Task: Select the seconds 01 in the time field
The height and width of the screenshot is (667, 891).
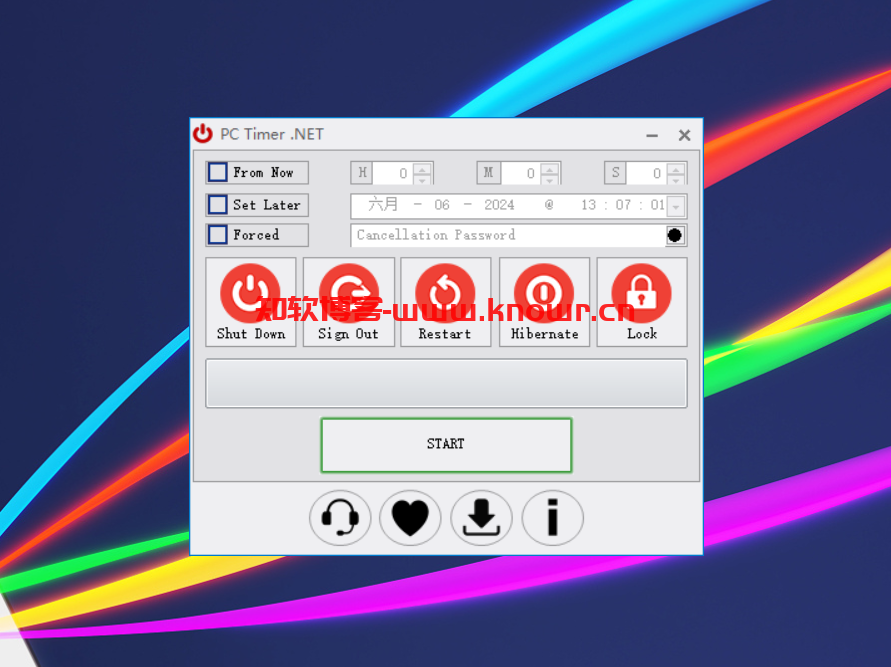Action: click(x=657, y=205)
